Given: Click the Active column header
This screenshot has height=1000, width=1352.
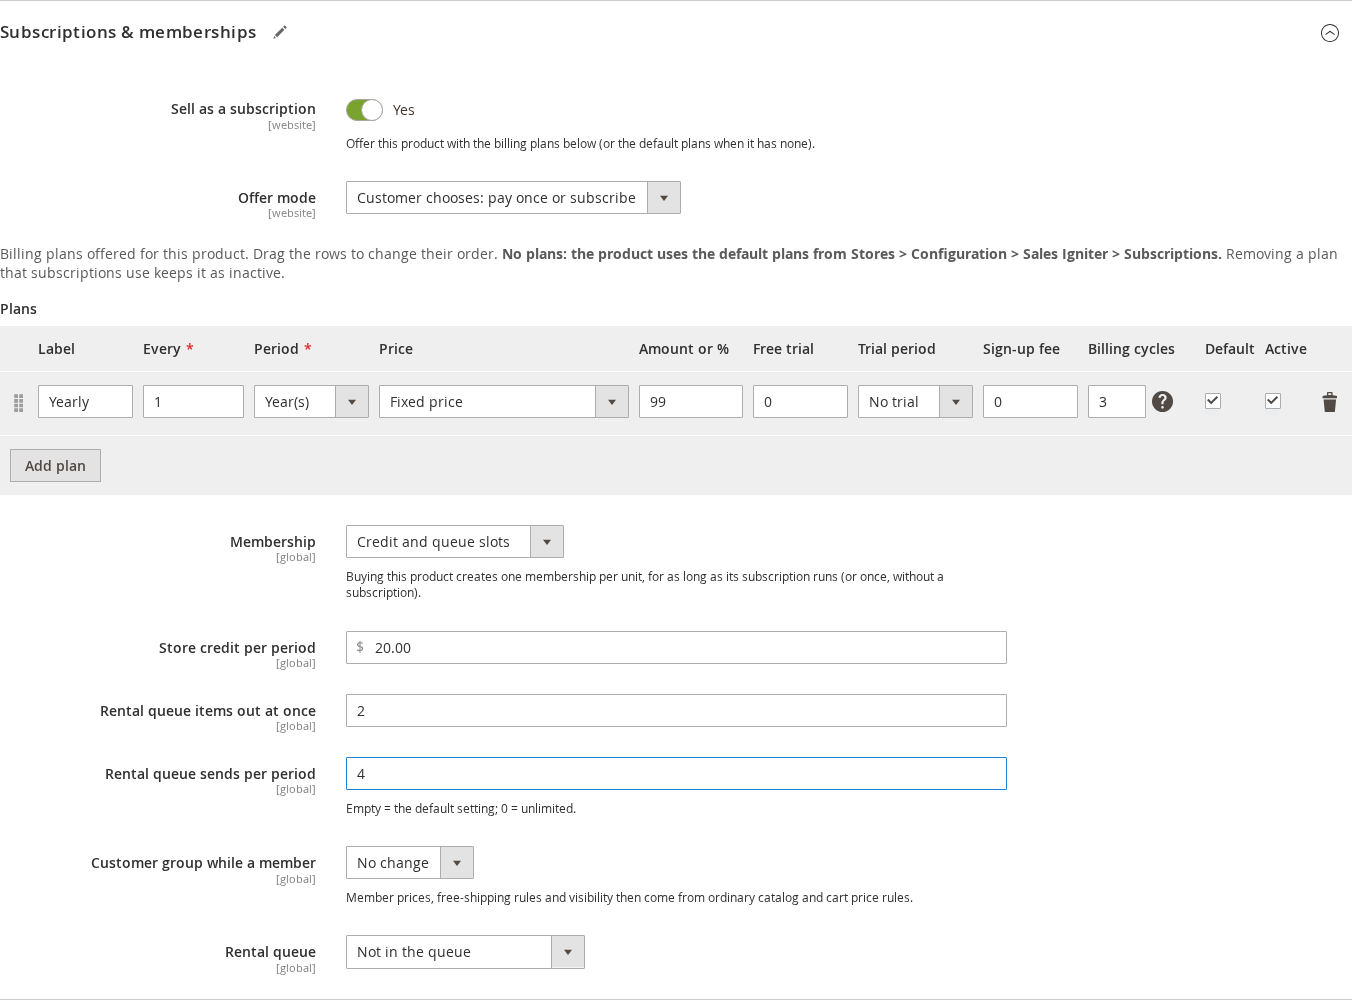Looking at the screenshot, I should tap(1286, 349).
